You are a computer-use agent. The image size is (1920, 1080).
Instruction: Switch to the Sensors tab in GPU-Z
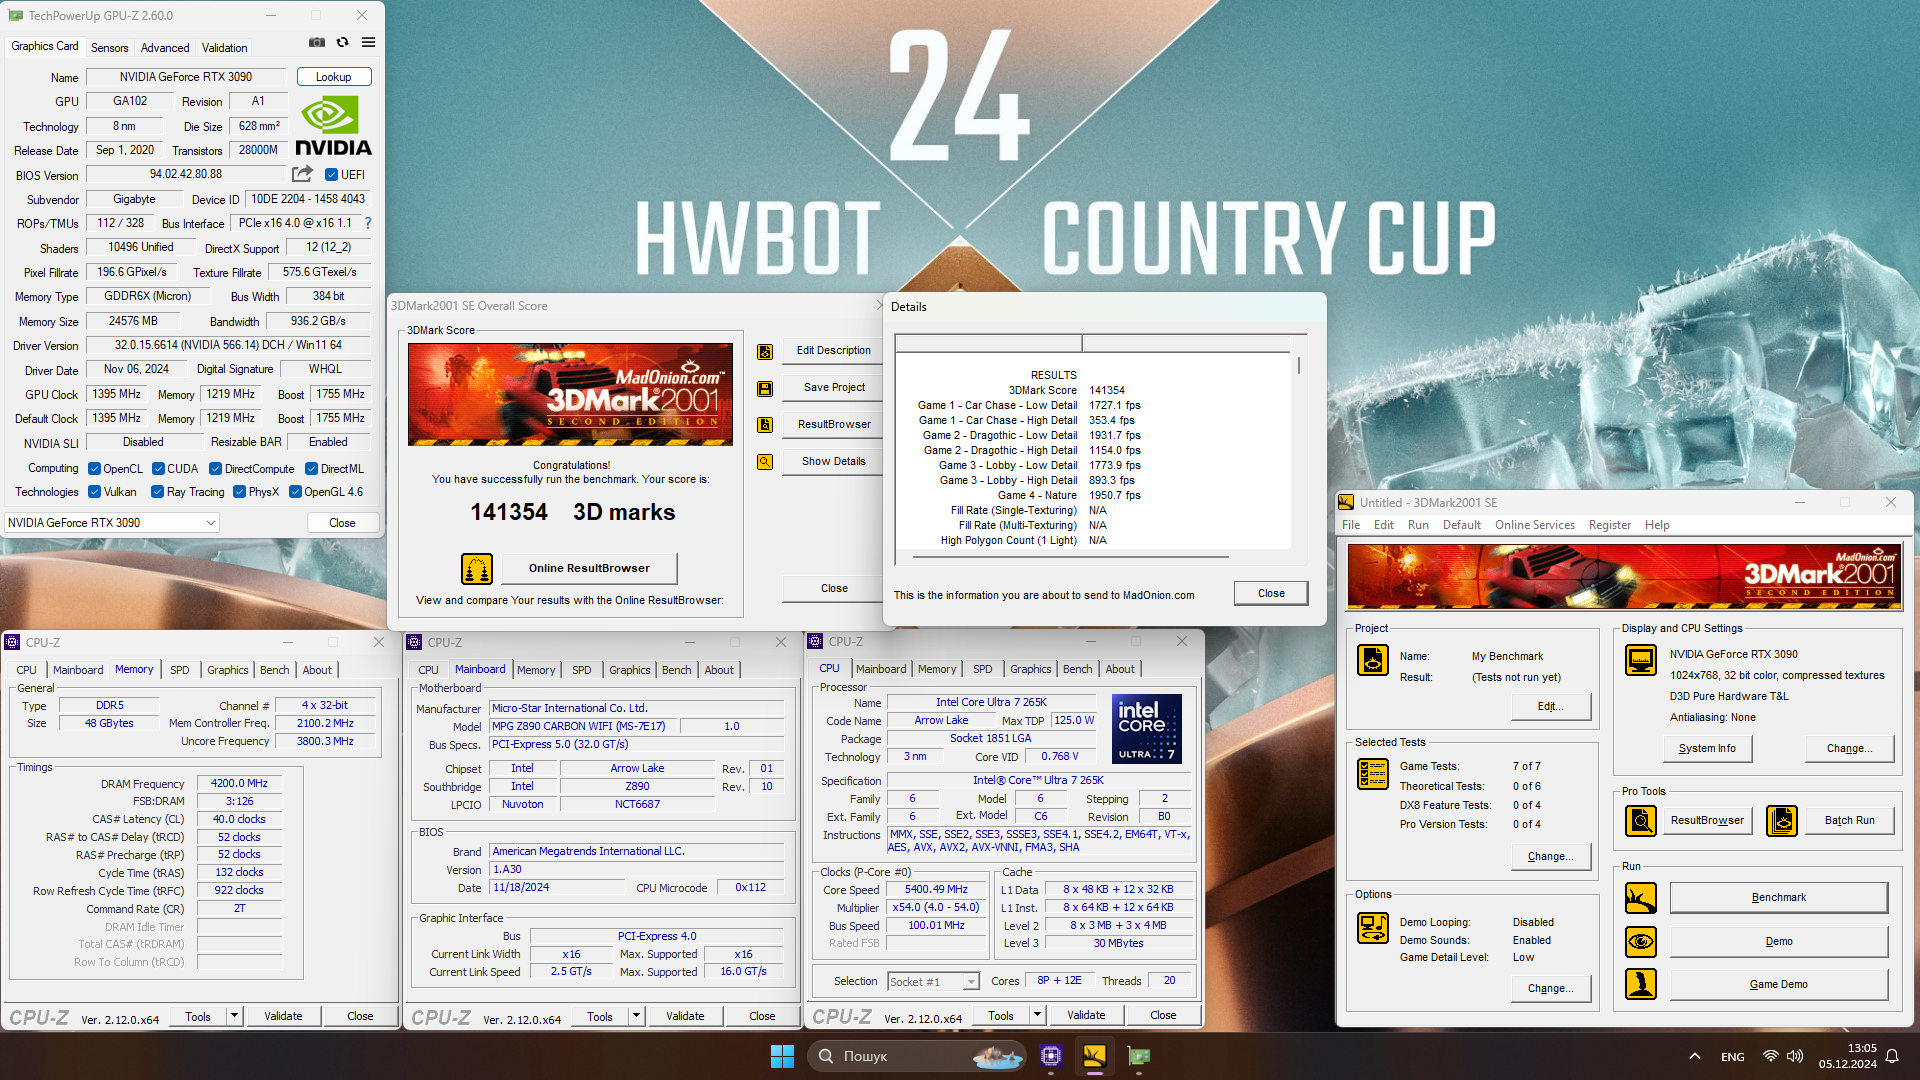(109, 47)
